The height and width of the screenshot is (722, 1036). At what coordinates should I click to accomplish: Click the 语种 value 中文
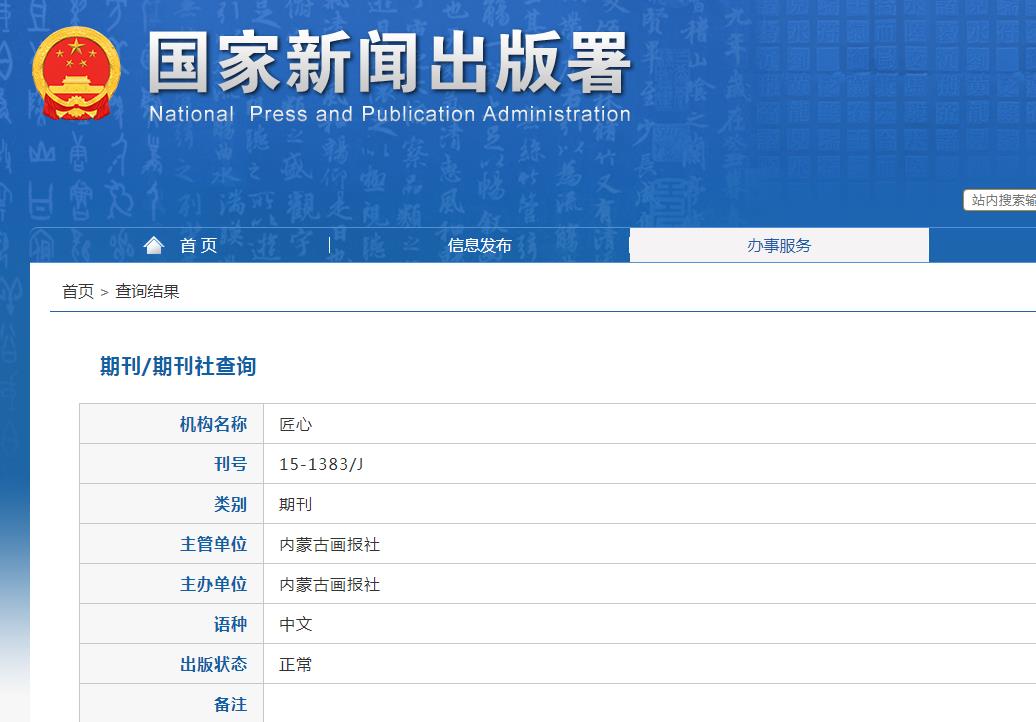[296, 624]
